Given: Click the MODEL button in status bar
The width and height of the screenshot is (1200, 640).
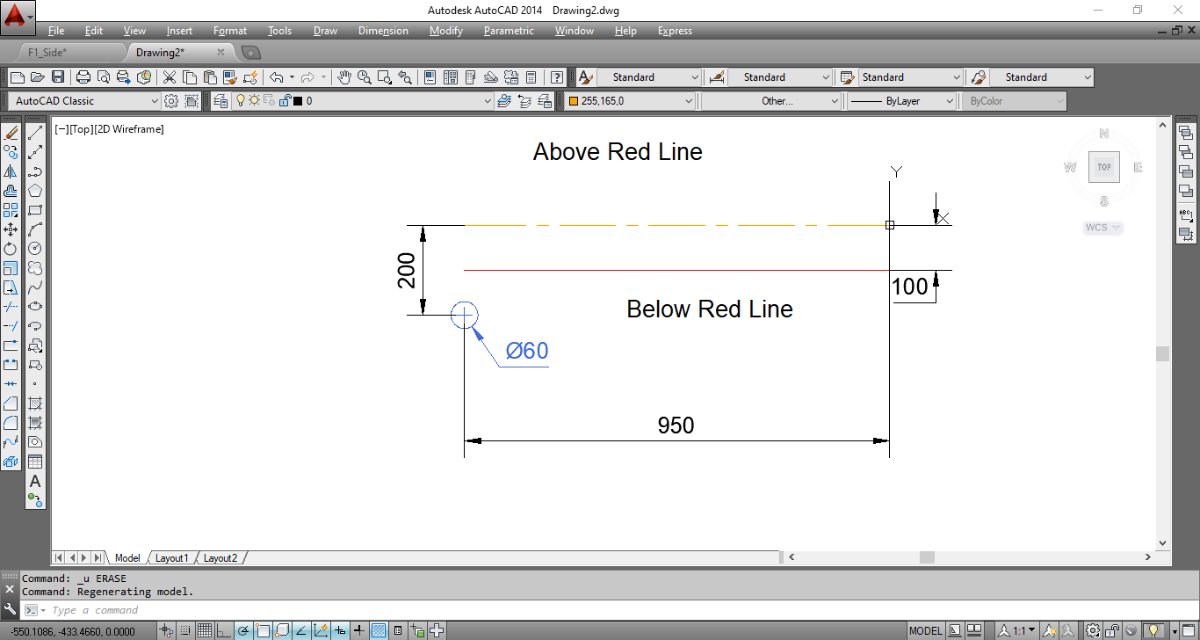Looking at the screenshot, I should (925, 630).
